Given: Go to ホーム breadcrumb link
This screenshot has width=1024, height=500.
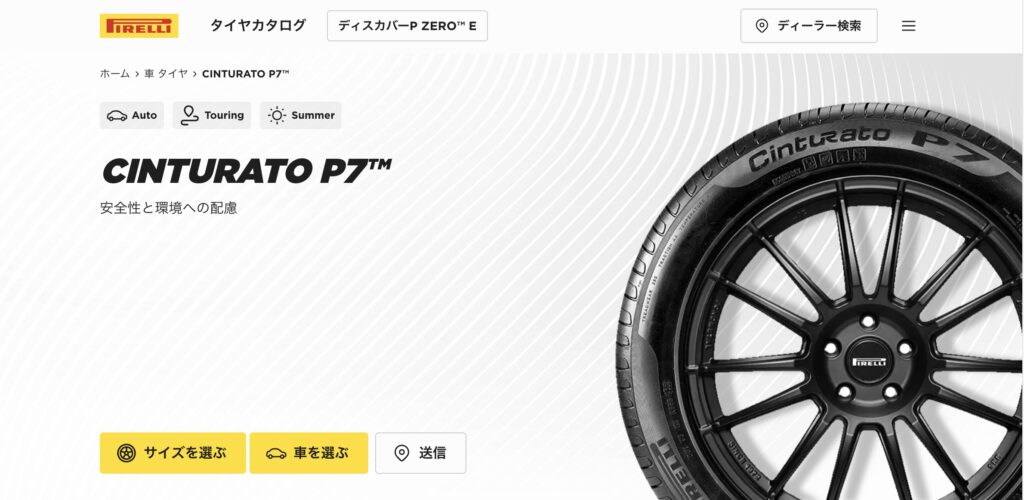Looking at the screenshot, I should [x=115, y=74].
